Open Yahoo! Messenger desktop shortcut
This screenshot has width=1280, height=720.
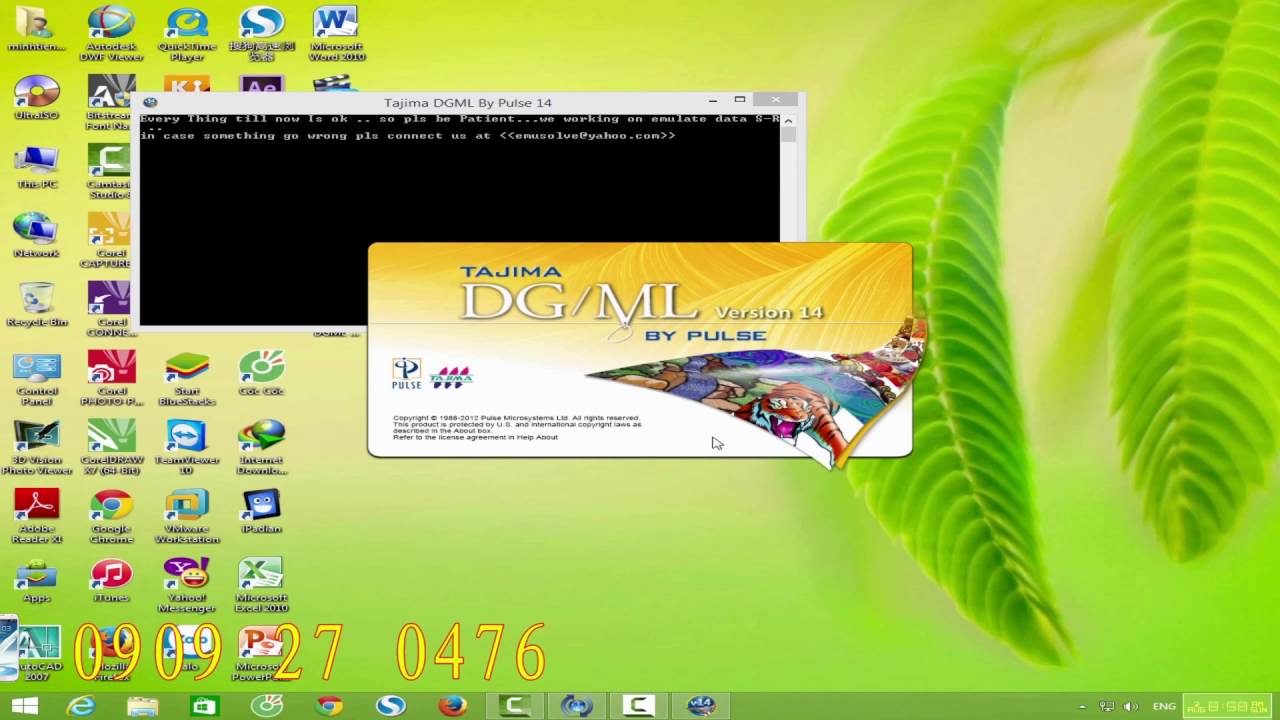pos(187,585)
